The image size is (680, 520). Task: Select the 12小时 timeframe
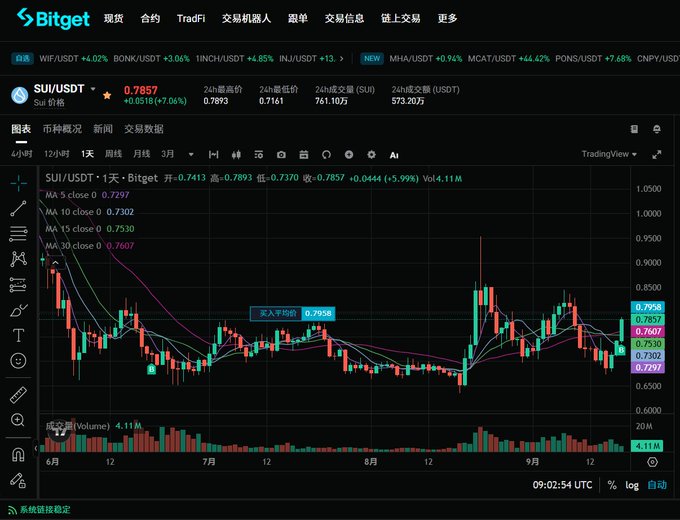pos(57,154)
